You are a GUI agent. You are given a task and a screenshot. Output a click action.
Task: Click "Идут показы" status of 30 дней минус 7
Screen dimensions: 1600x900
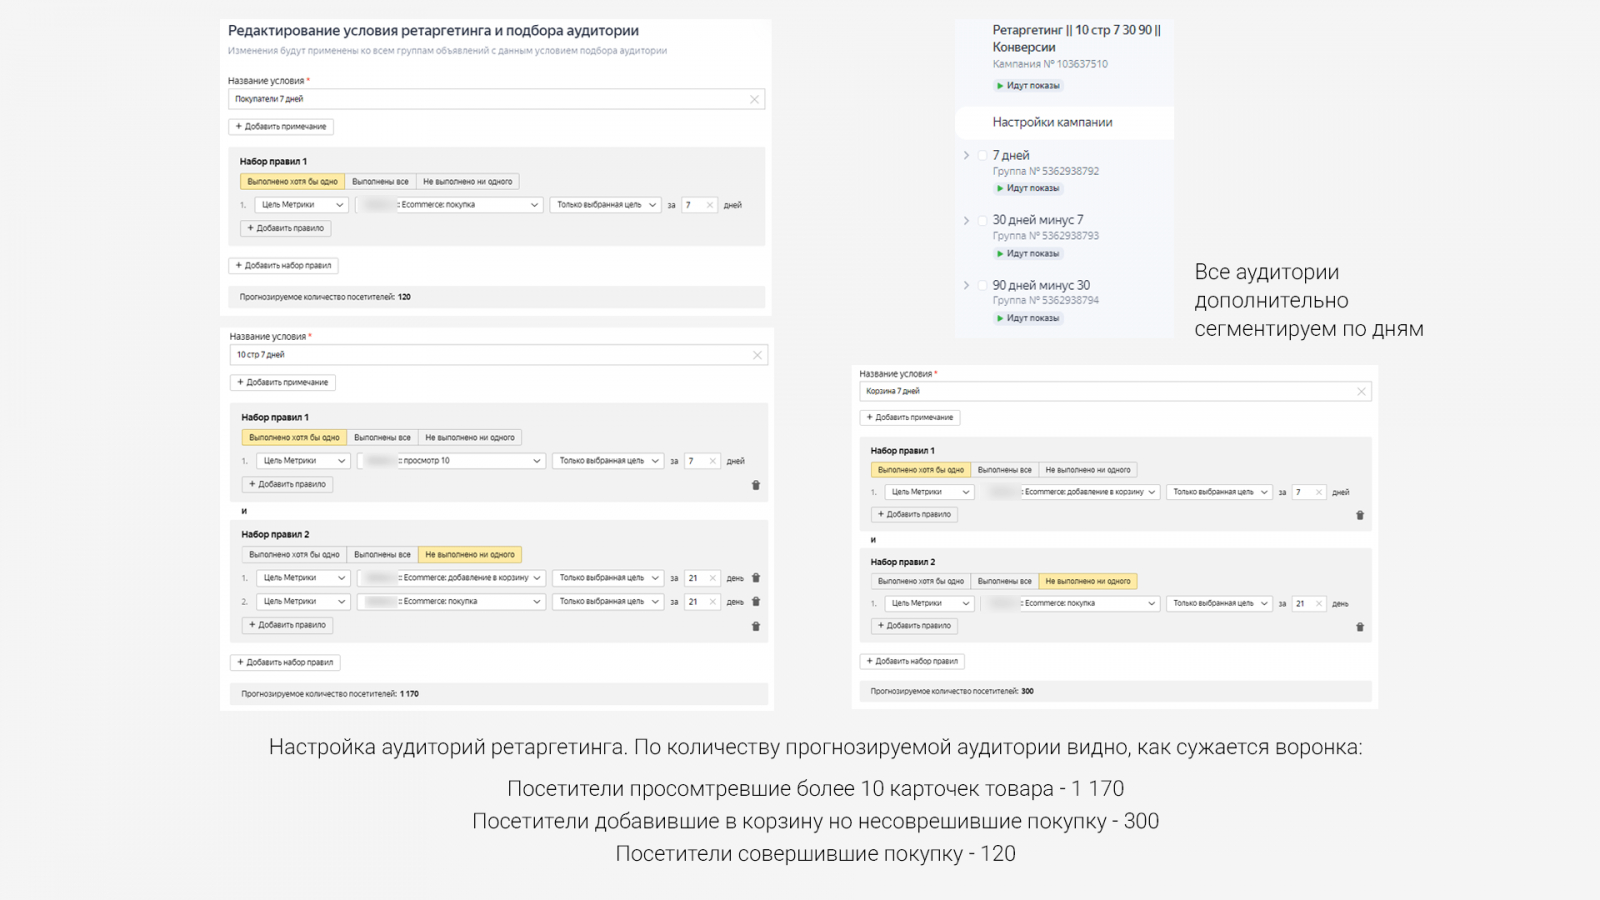click(1028, 254)
